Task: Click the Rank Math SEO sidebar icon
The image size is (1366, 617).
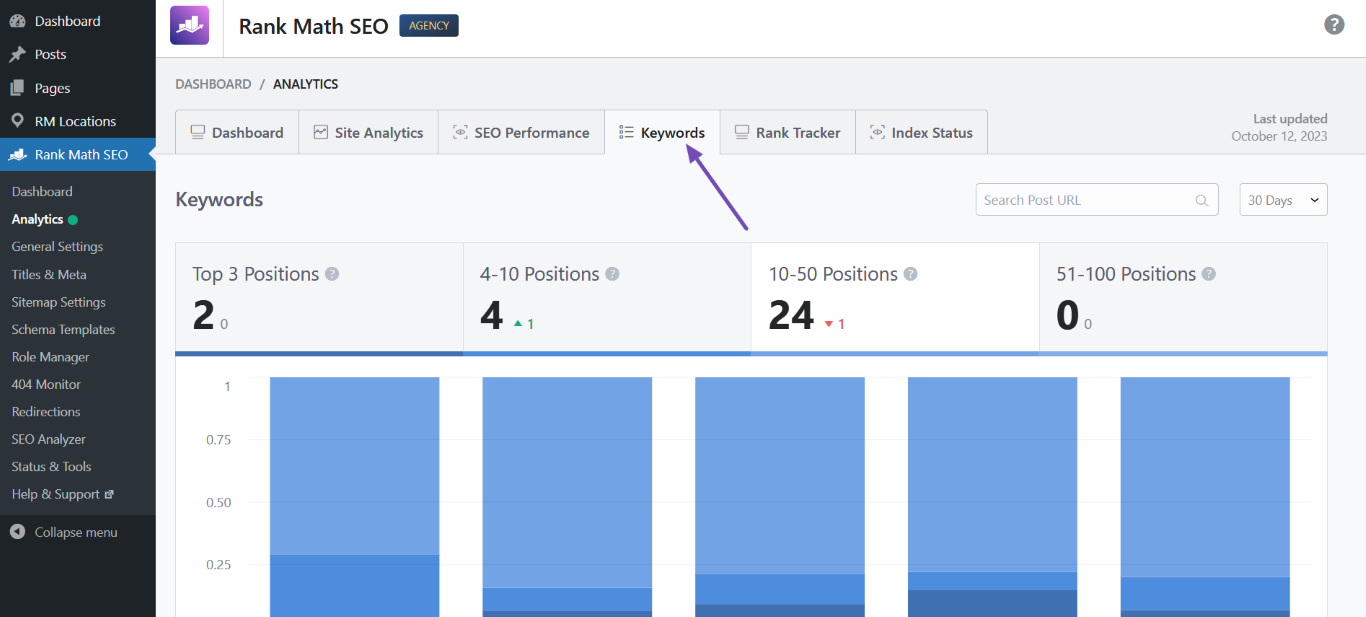Action: click(x=17, y=155)
